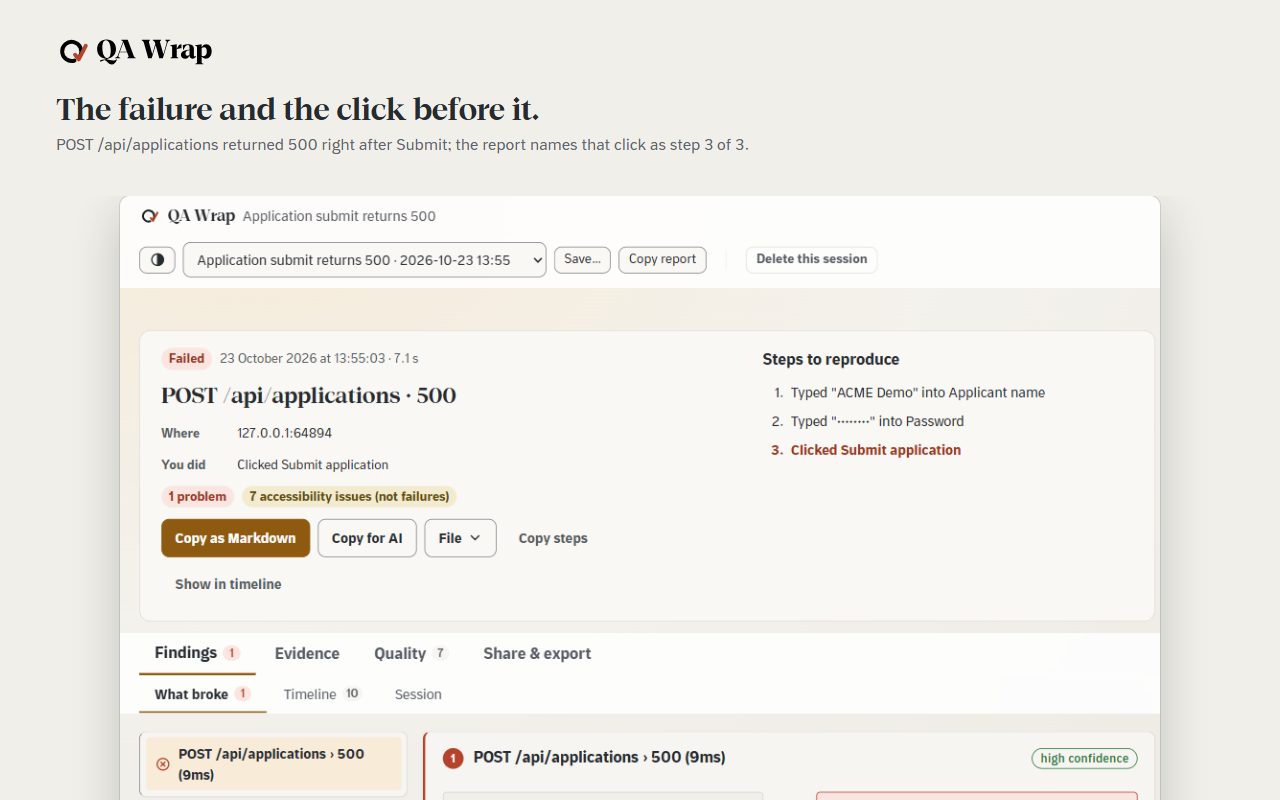Open the Quality tab

point(411,653)
